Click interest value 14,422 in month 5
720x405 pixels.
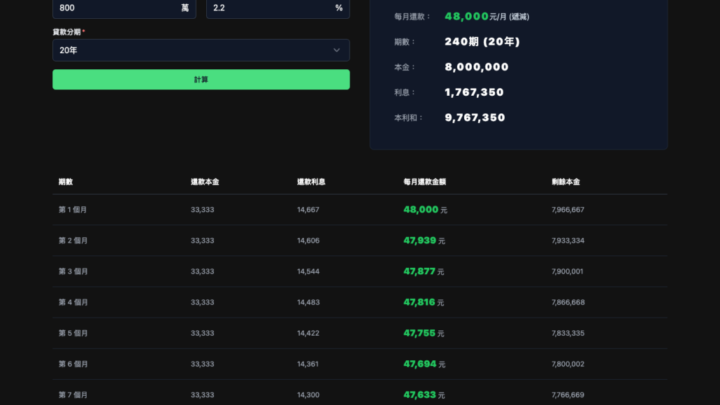pyautogui.click(x=308, y=333)
